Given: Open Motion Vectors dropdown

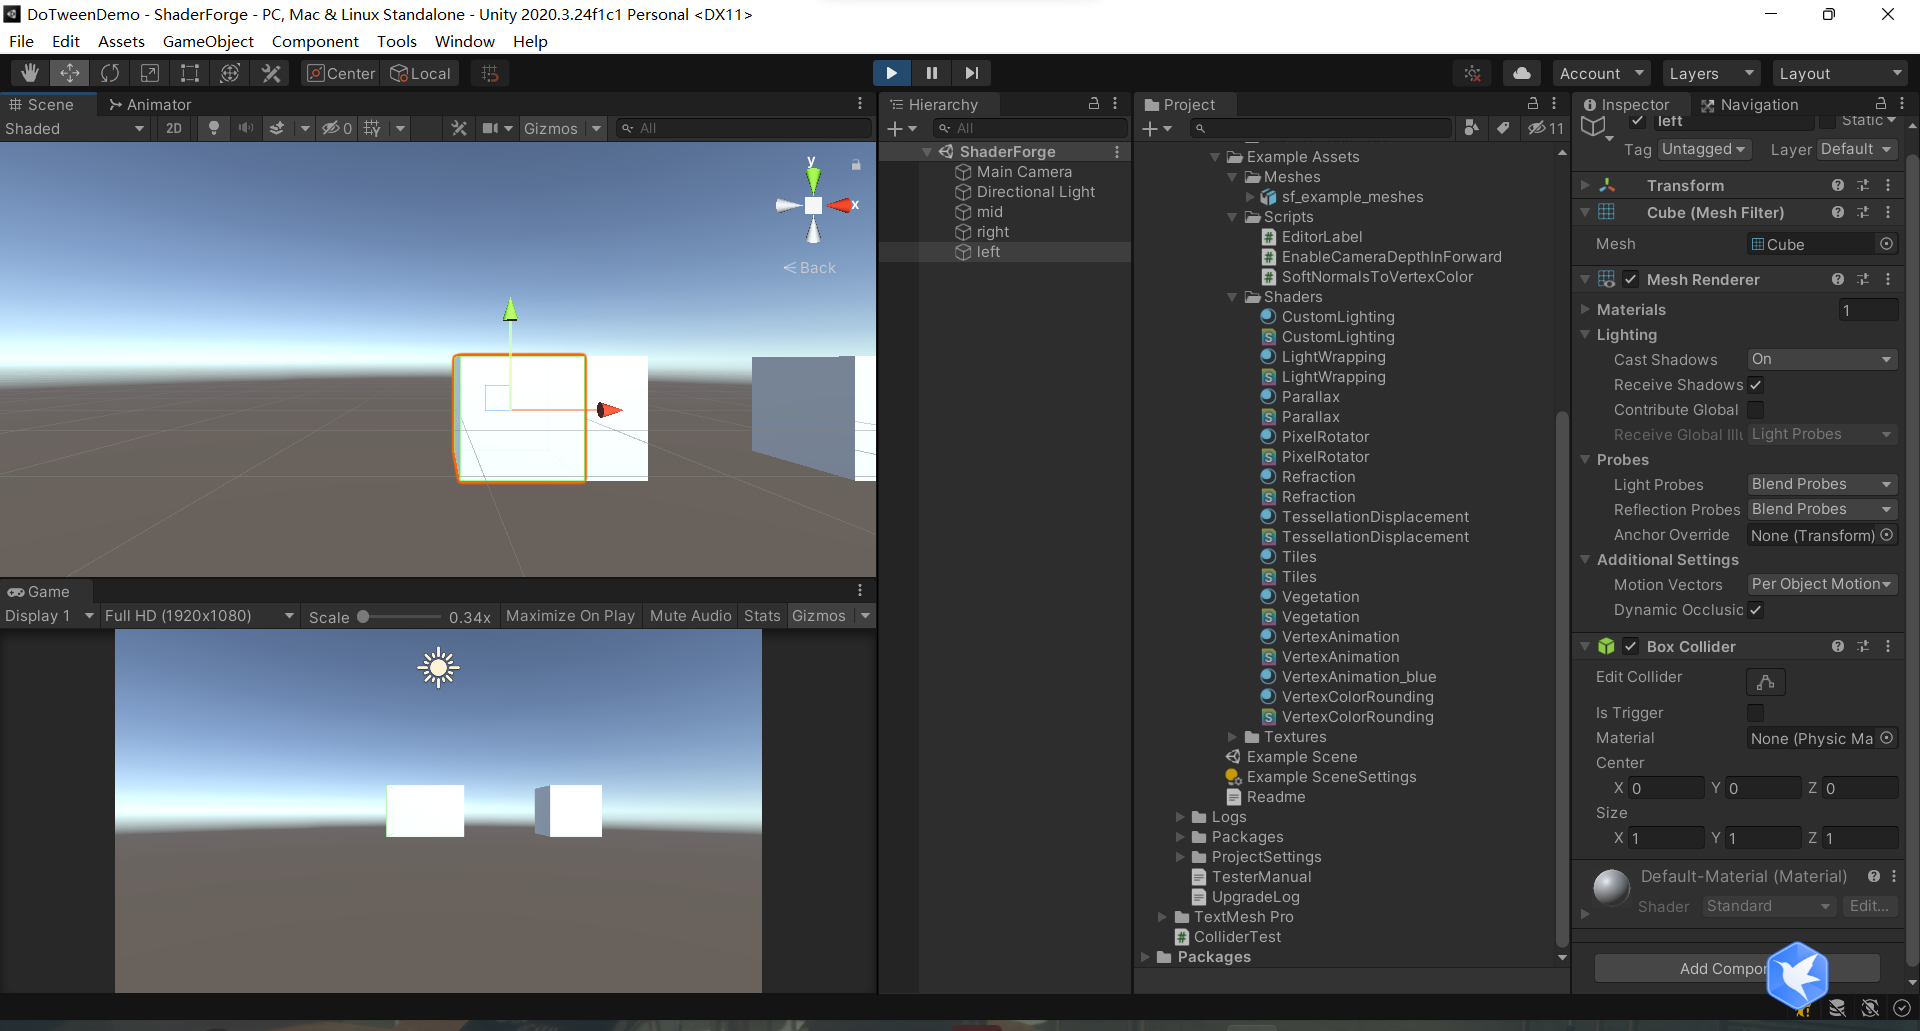Looking at the screenshot, I should tap(1822, 584).
